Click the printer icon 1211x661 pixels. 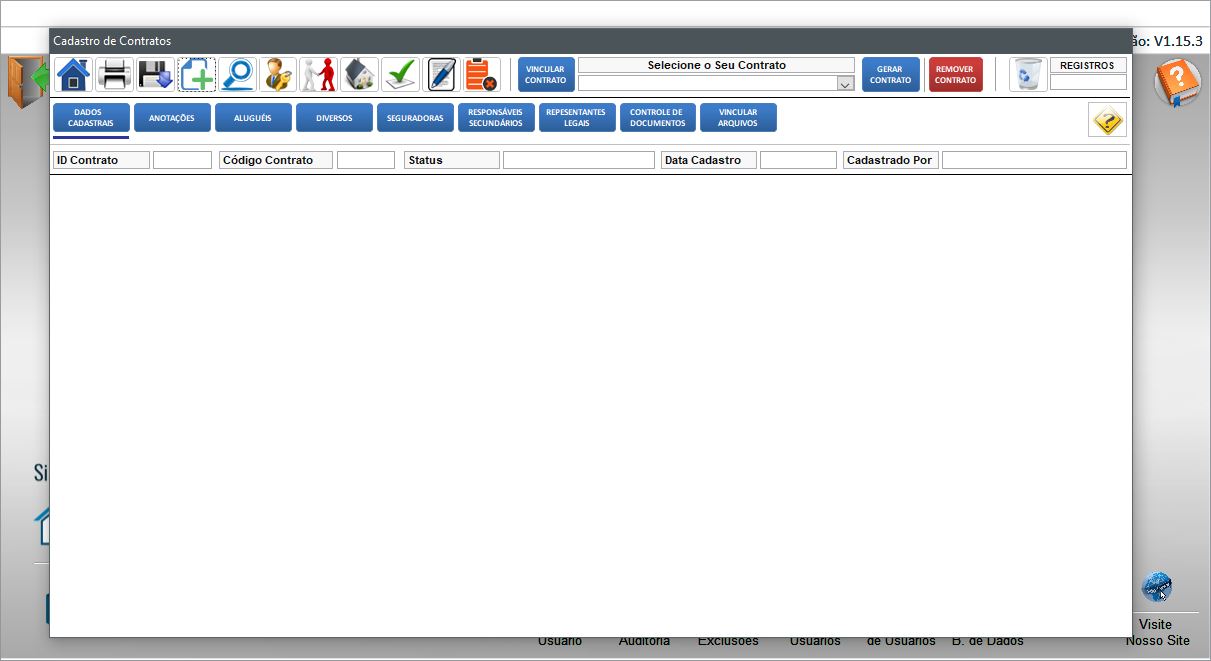(115, 75)
